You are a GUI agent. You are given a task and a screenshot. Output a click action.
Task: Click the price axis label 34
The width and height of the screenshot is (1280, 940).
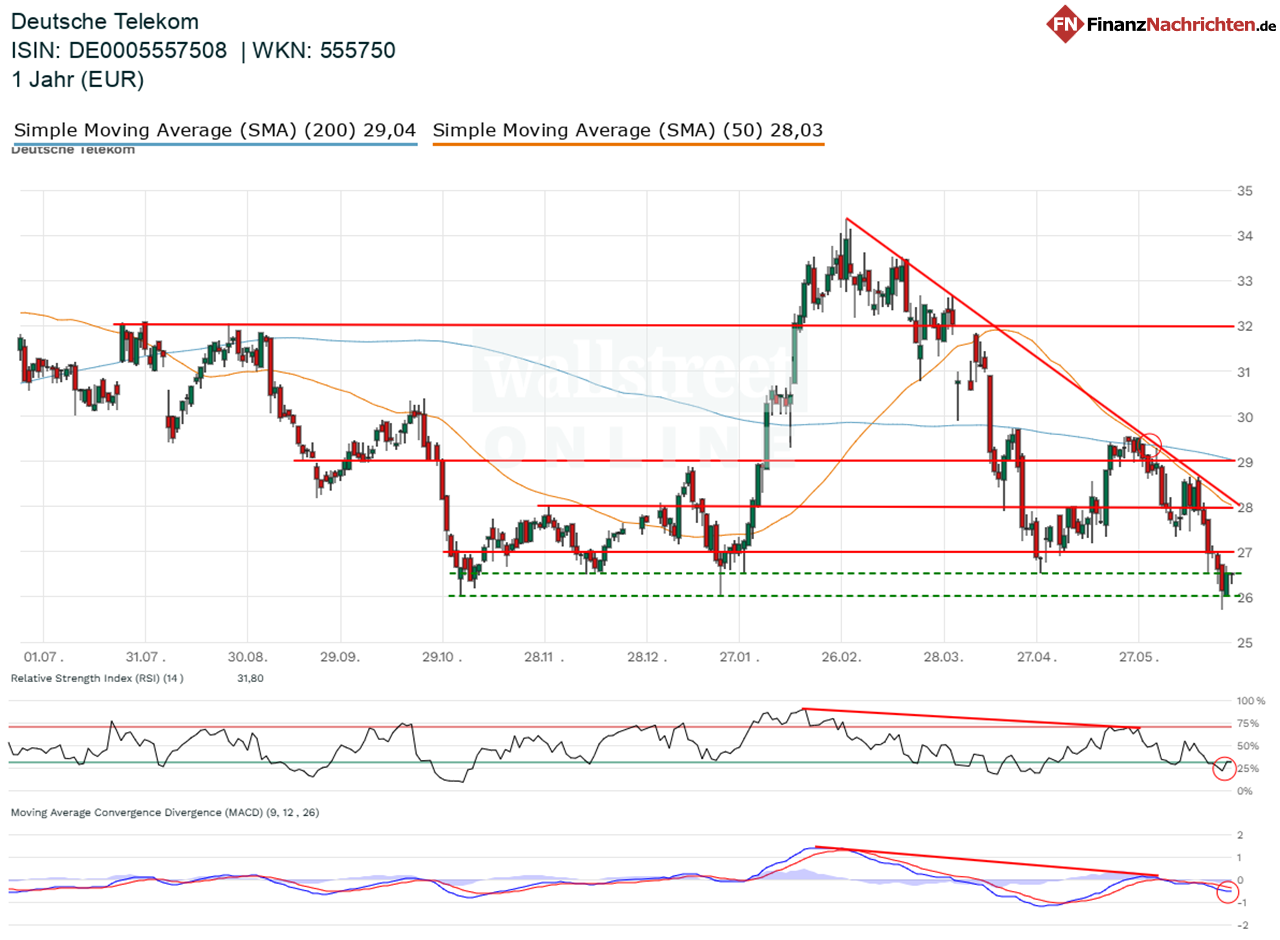pyautogui.click(x=1245, y=236)
